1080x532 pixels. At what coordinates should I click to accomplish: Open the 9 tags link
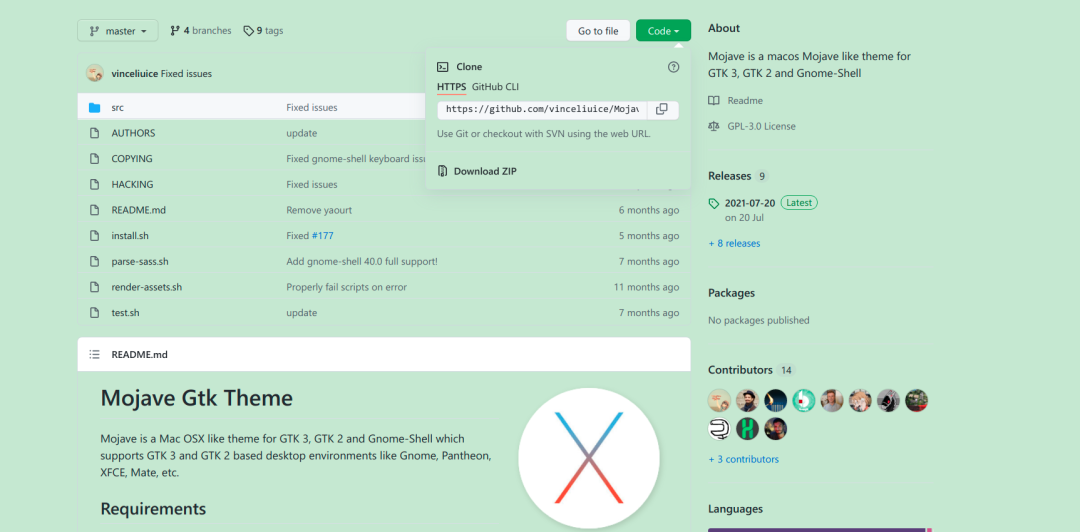[263, 31]
